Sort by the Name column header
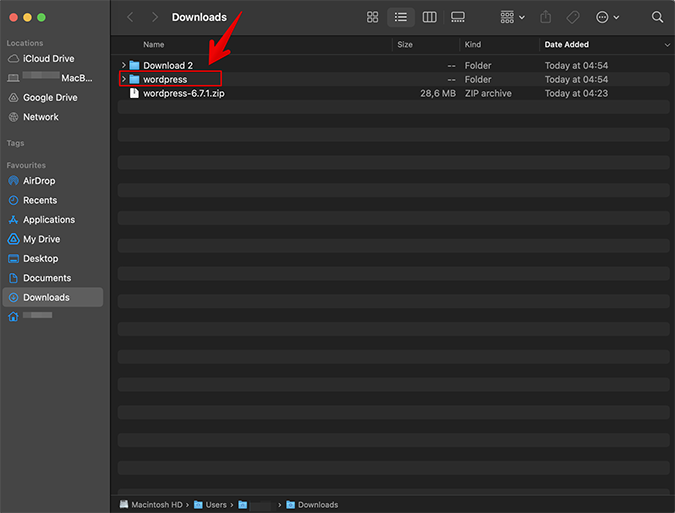The image size is (675, 513). point(154,44)
